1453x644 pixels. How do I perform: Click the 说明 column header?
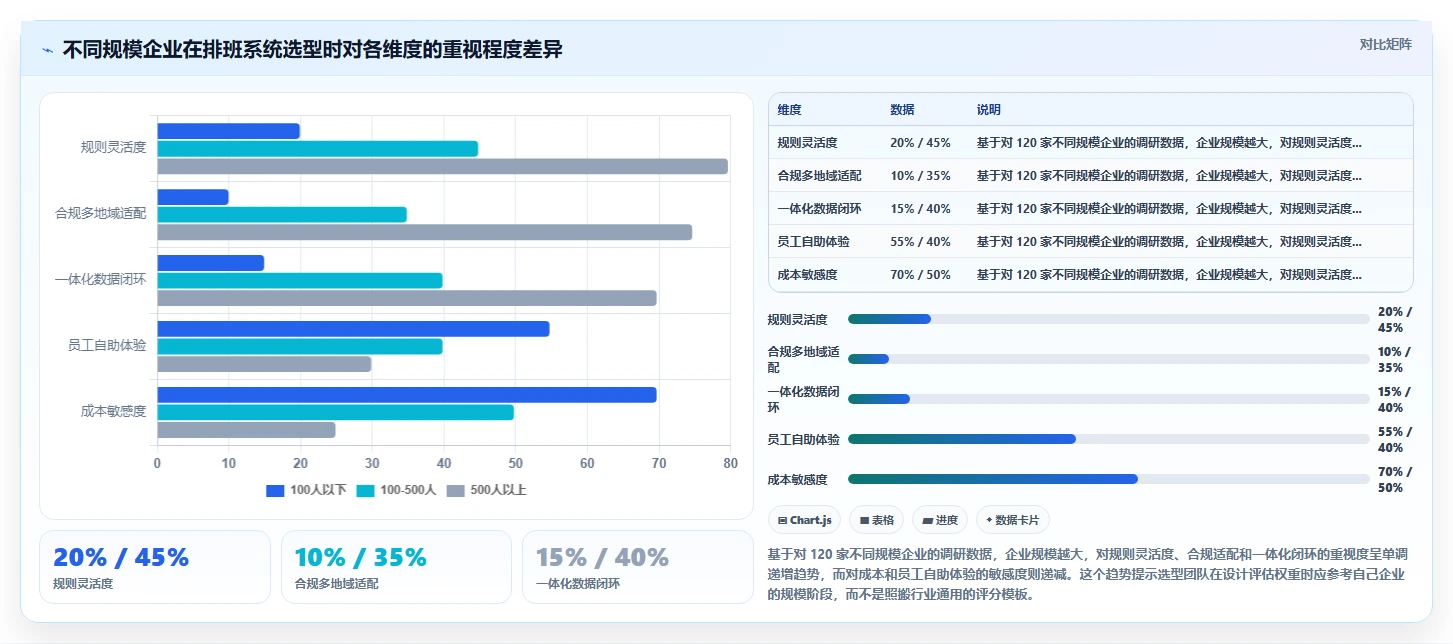click(989, 110)
